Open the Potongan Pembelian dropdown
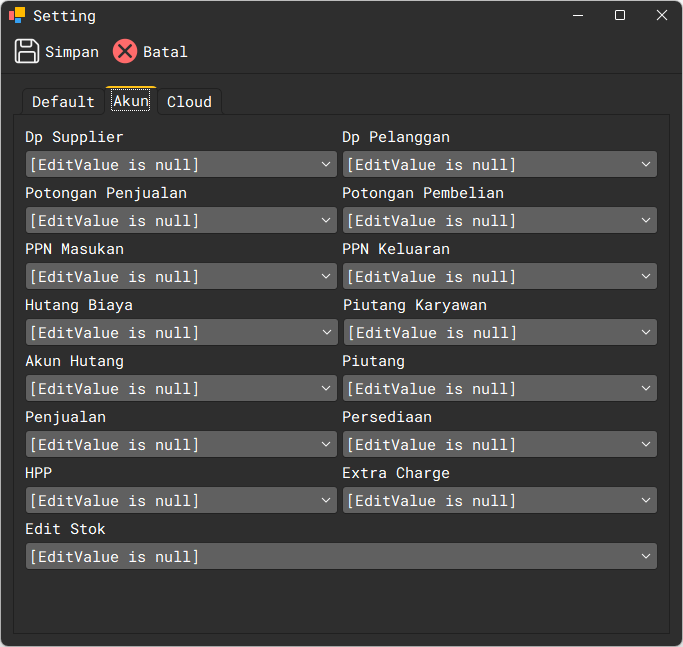The image size is (683, 647). (x=646, y=221)
